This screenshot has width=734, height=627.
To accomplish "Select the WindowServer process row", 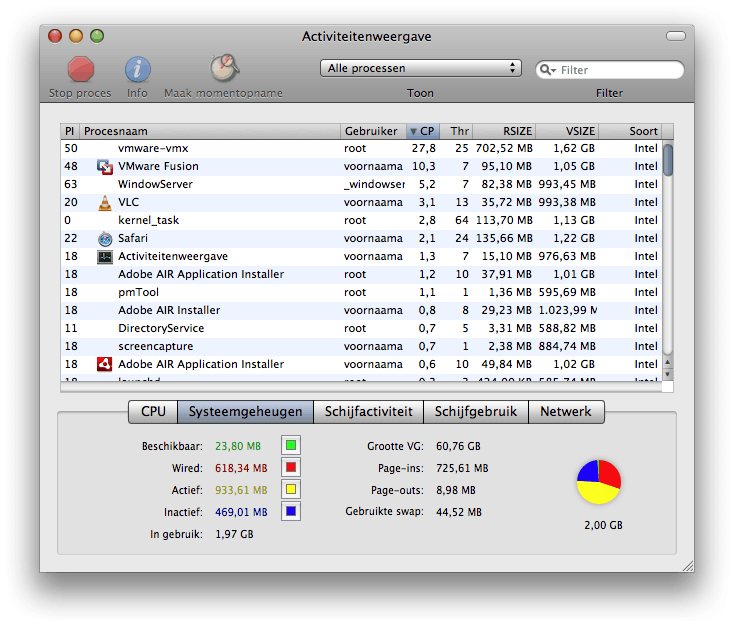I will click(x=361, y=184).
